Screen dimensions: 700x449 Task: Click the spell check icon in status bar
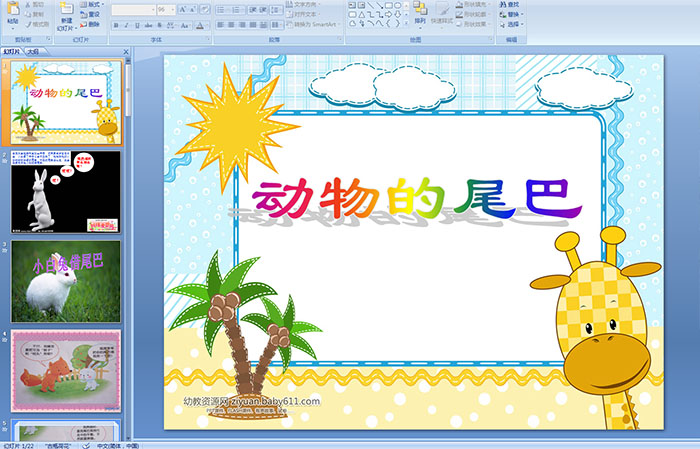point(86,444)
